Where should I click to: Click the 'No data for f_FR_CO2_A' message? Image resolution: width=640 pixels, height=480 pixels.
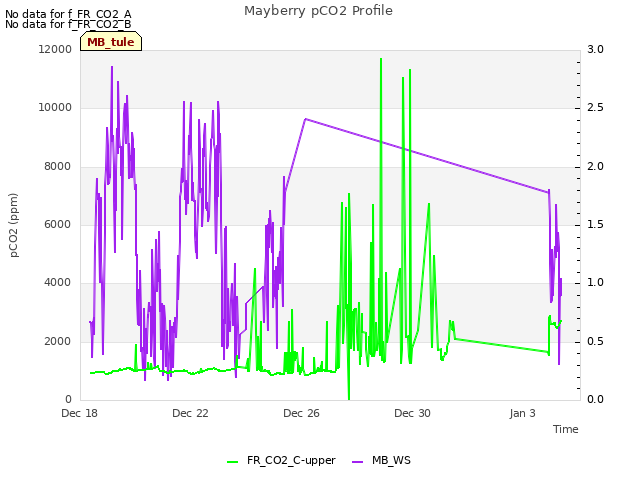(x=68, y=14)
